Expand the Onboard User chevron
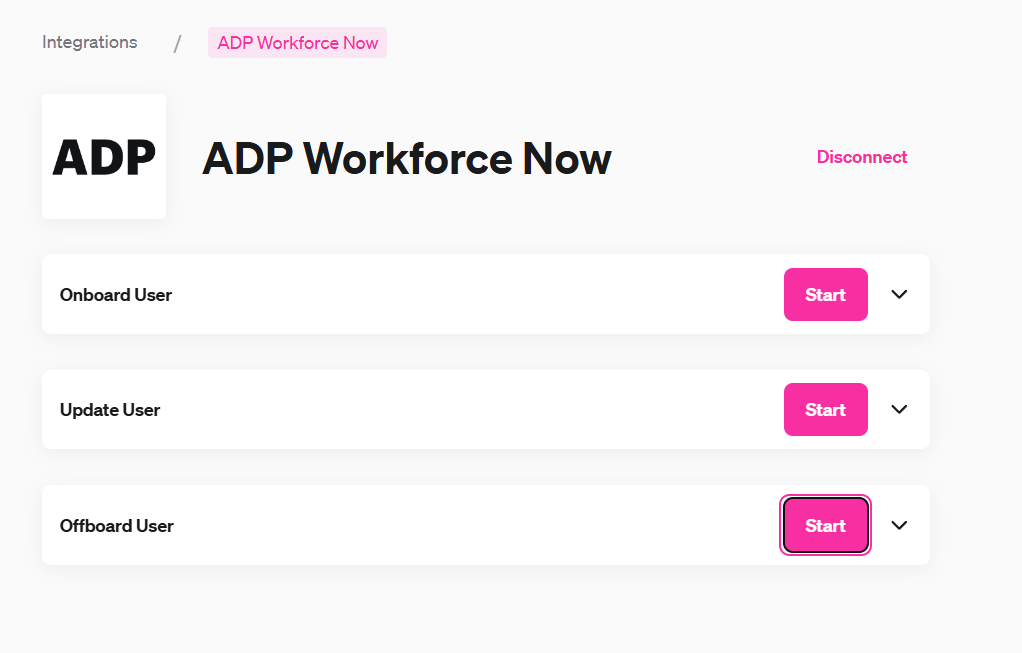The height and width of the screenshot is (653, 1022). tap(899, 295)
